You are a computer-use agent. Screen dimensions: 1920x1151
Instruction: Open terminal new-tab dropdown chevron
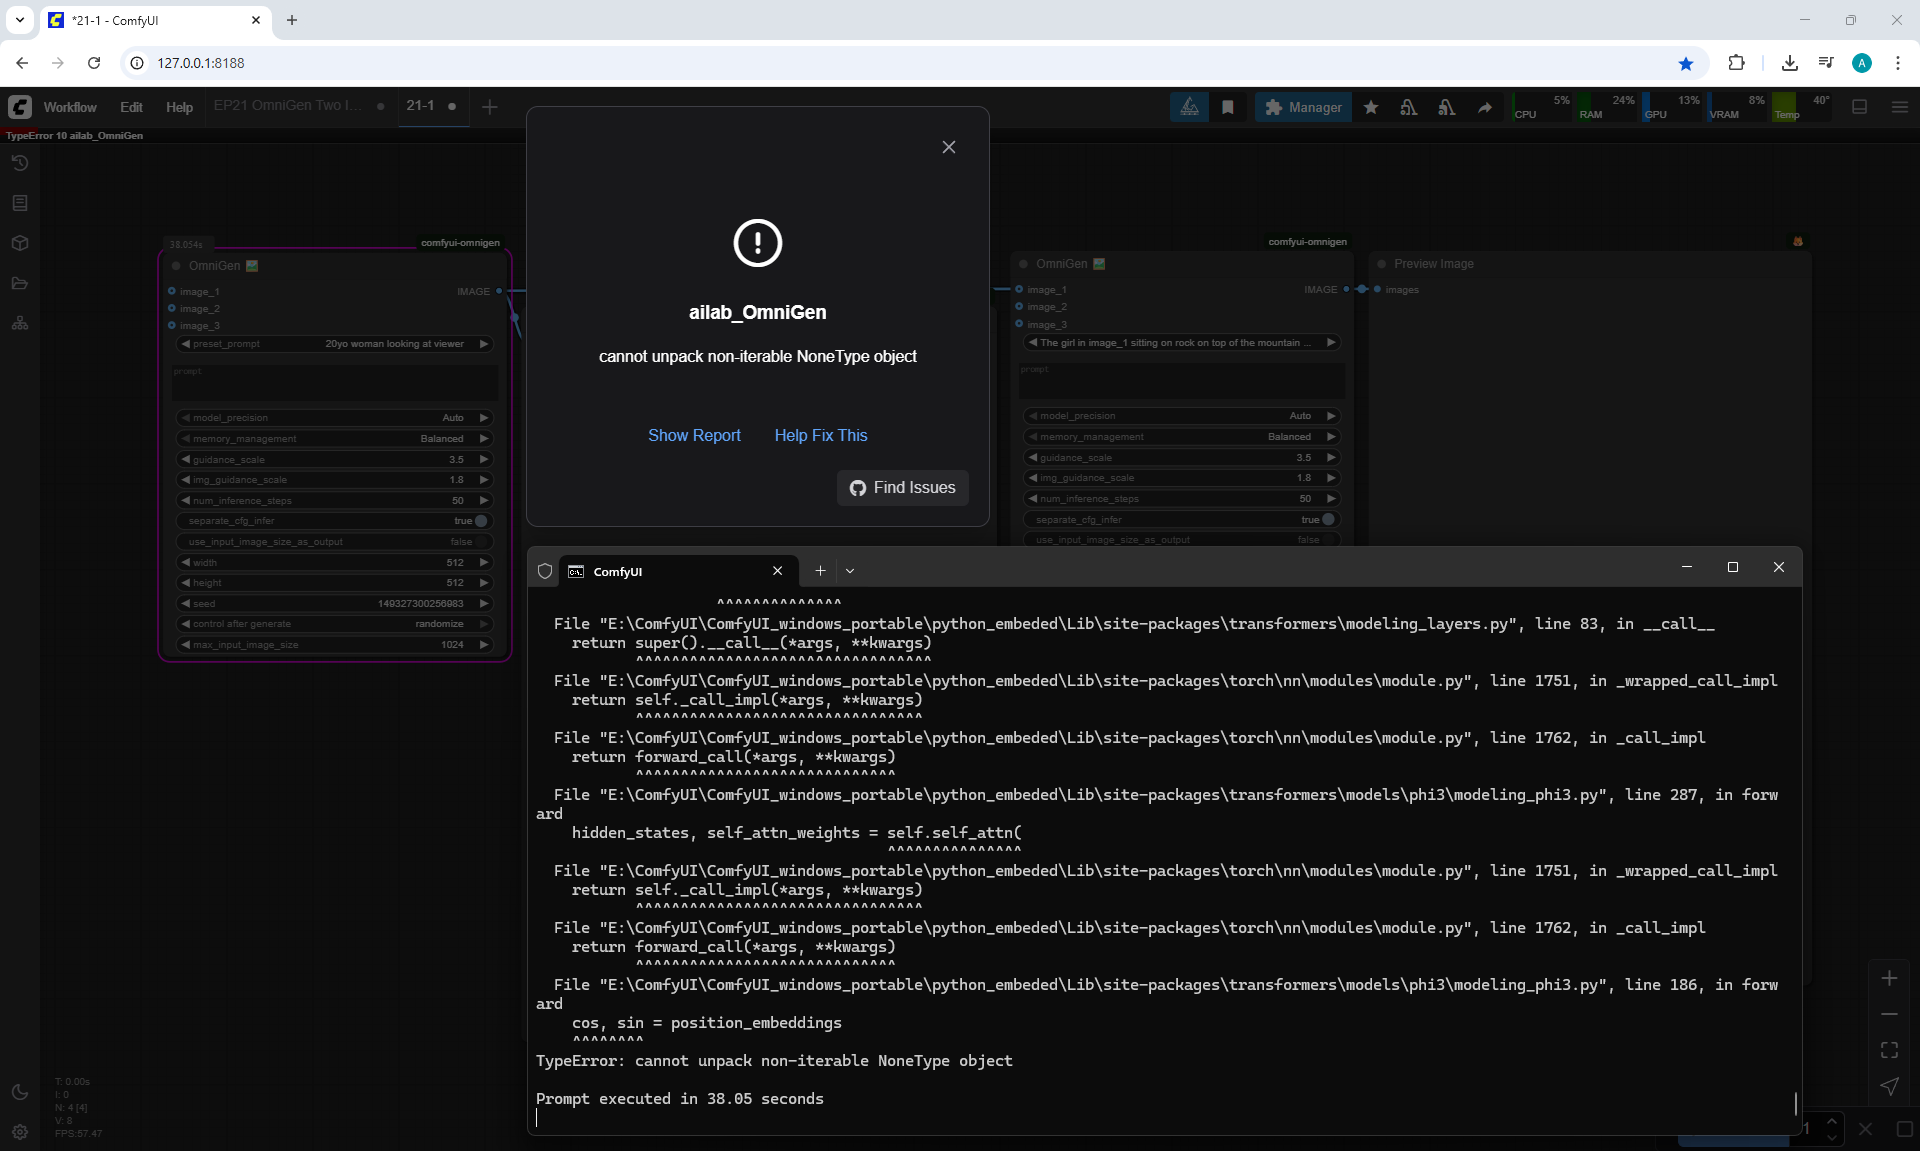pyautogui.click(x=850, y=571)
